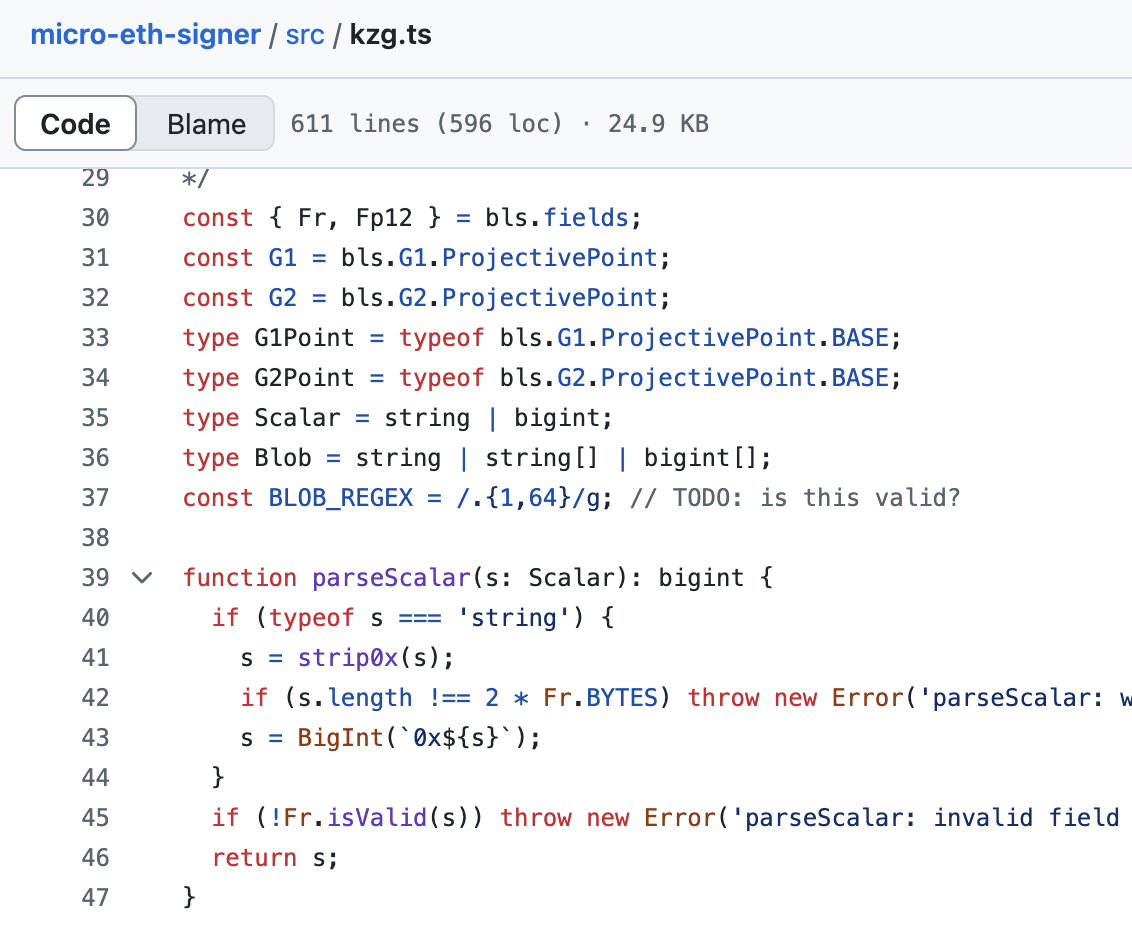Screen dimensions: 1132x926
Task: Click the parseScalar function name
Action: [x=387, y=578]
